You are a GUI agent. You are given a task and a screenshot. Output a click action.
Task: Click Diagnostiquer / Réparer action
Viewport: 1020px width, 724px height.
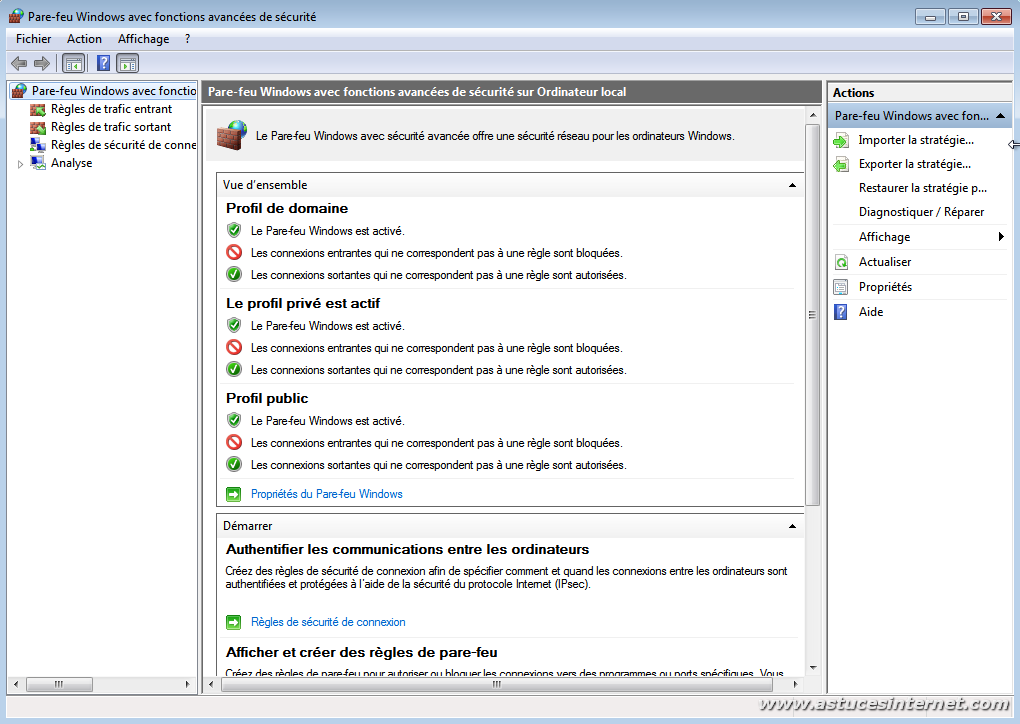point(921,212)
